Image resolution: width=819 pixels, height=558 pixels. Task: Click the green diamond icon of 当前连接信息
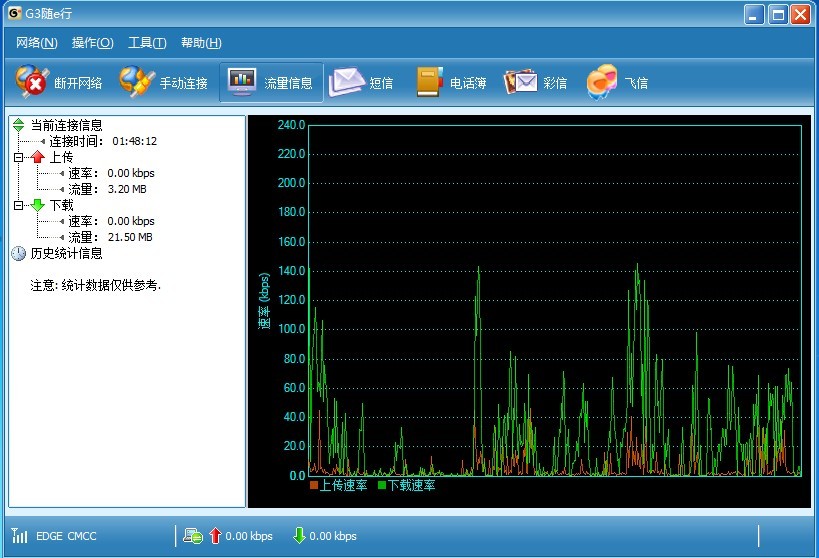pyautogui.click(x=19, y=125)
